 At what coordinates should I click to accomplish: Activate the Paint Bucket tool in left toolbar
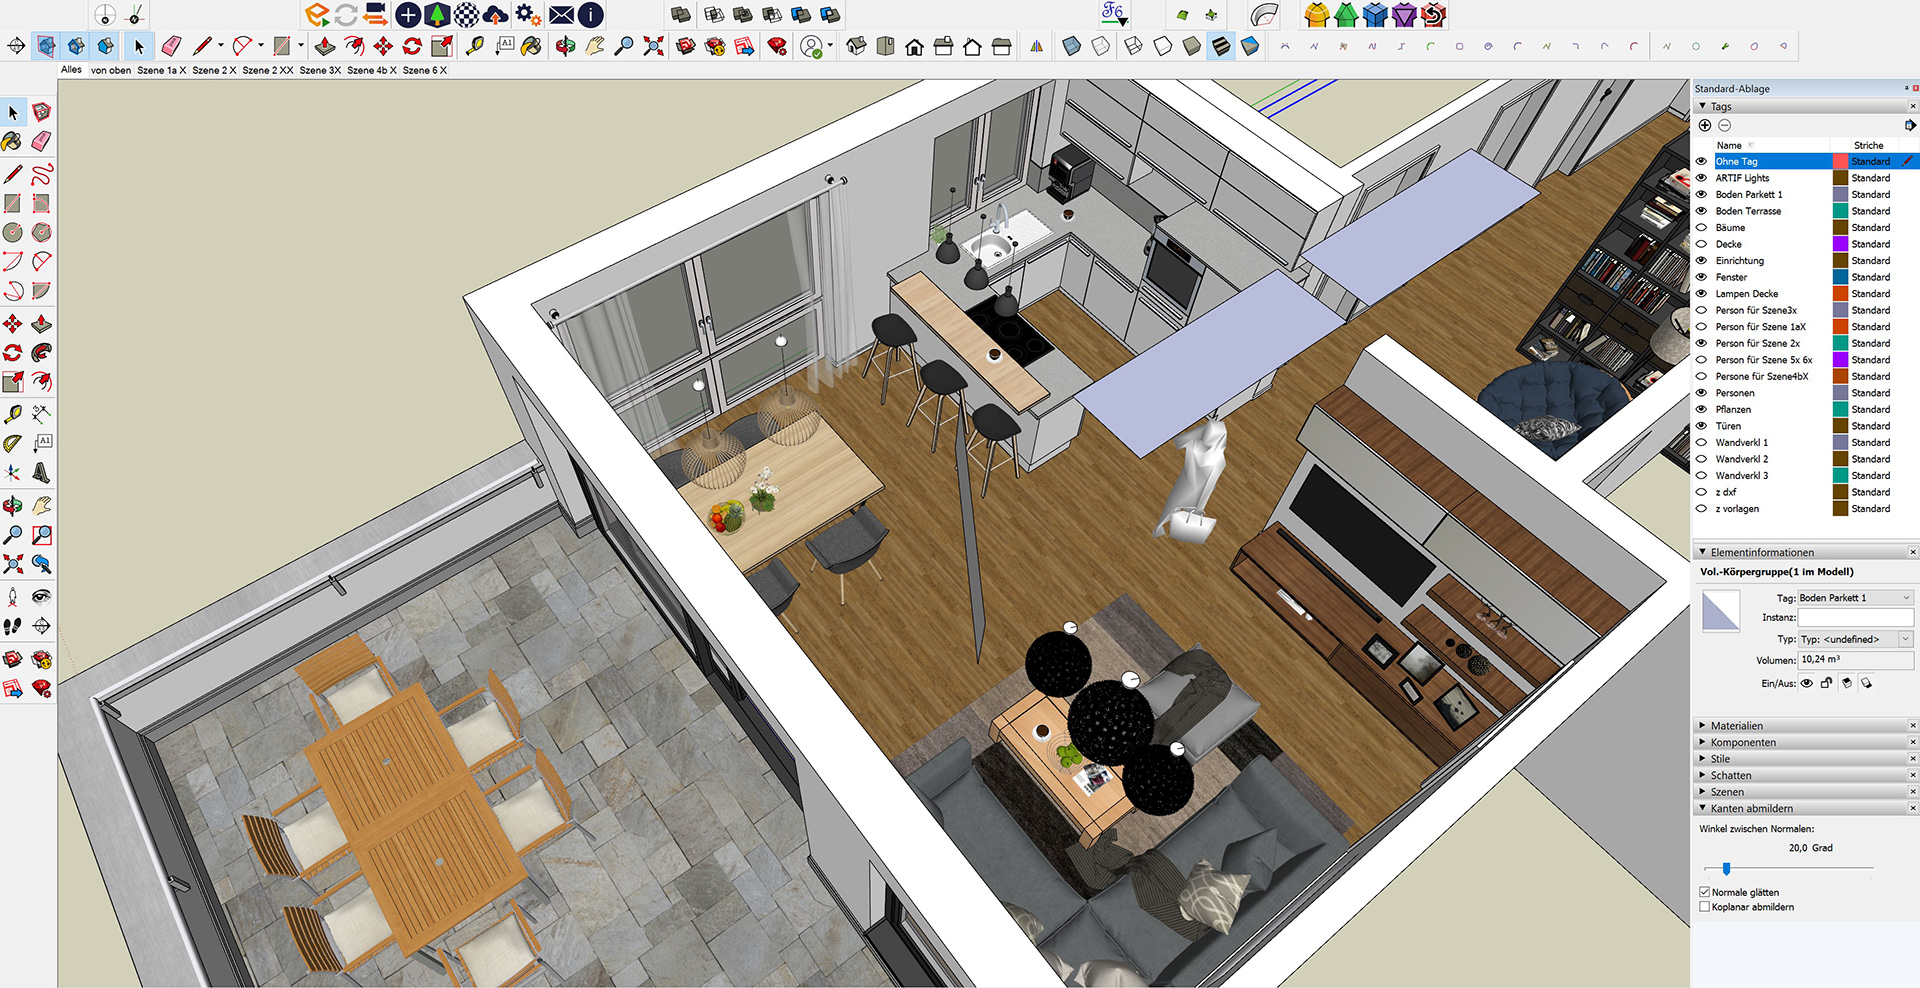(12, 141)
